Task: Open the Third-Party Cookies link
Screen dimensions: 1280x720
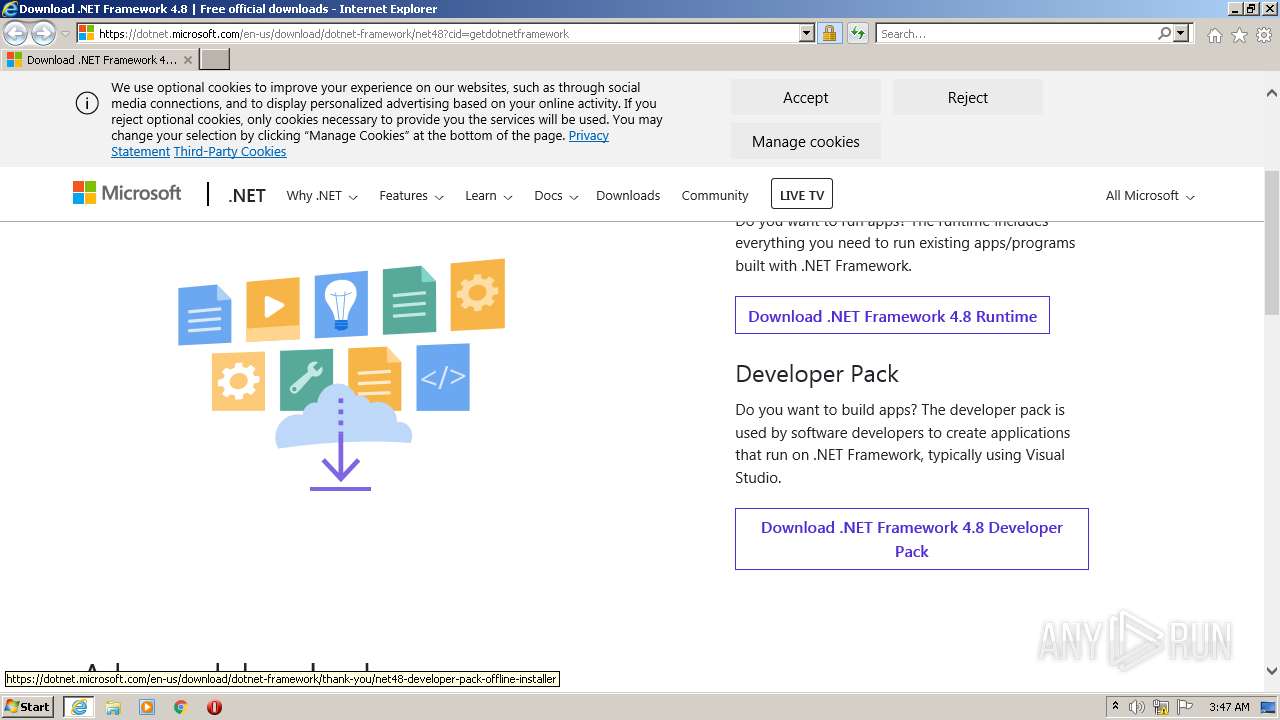Action: (230, 152)
